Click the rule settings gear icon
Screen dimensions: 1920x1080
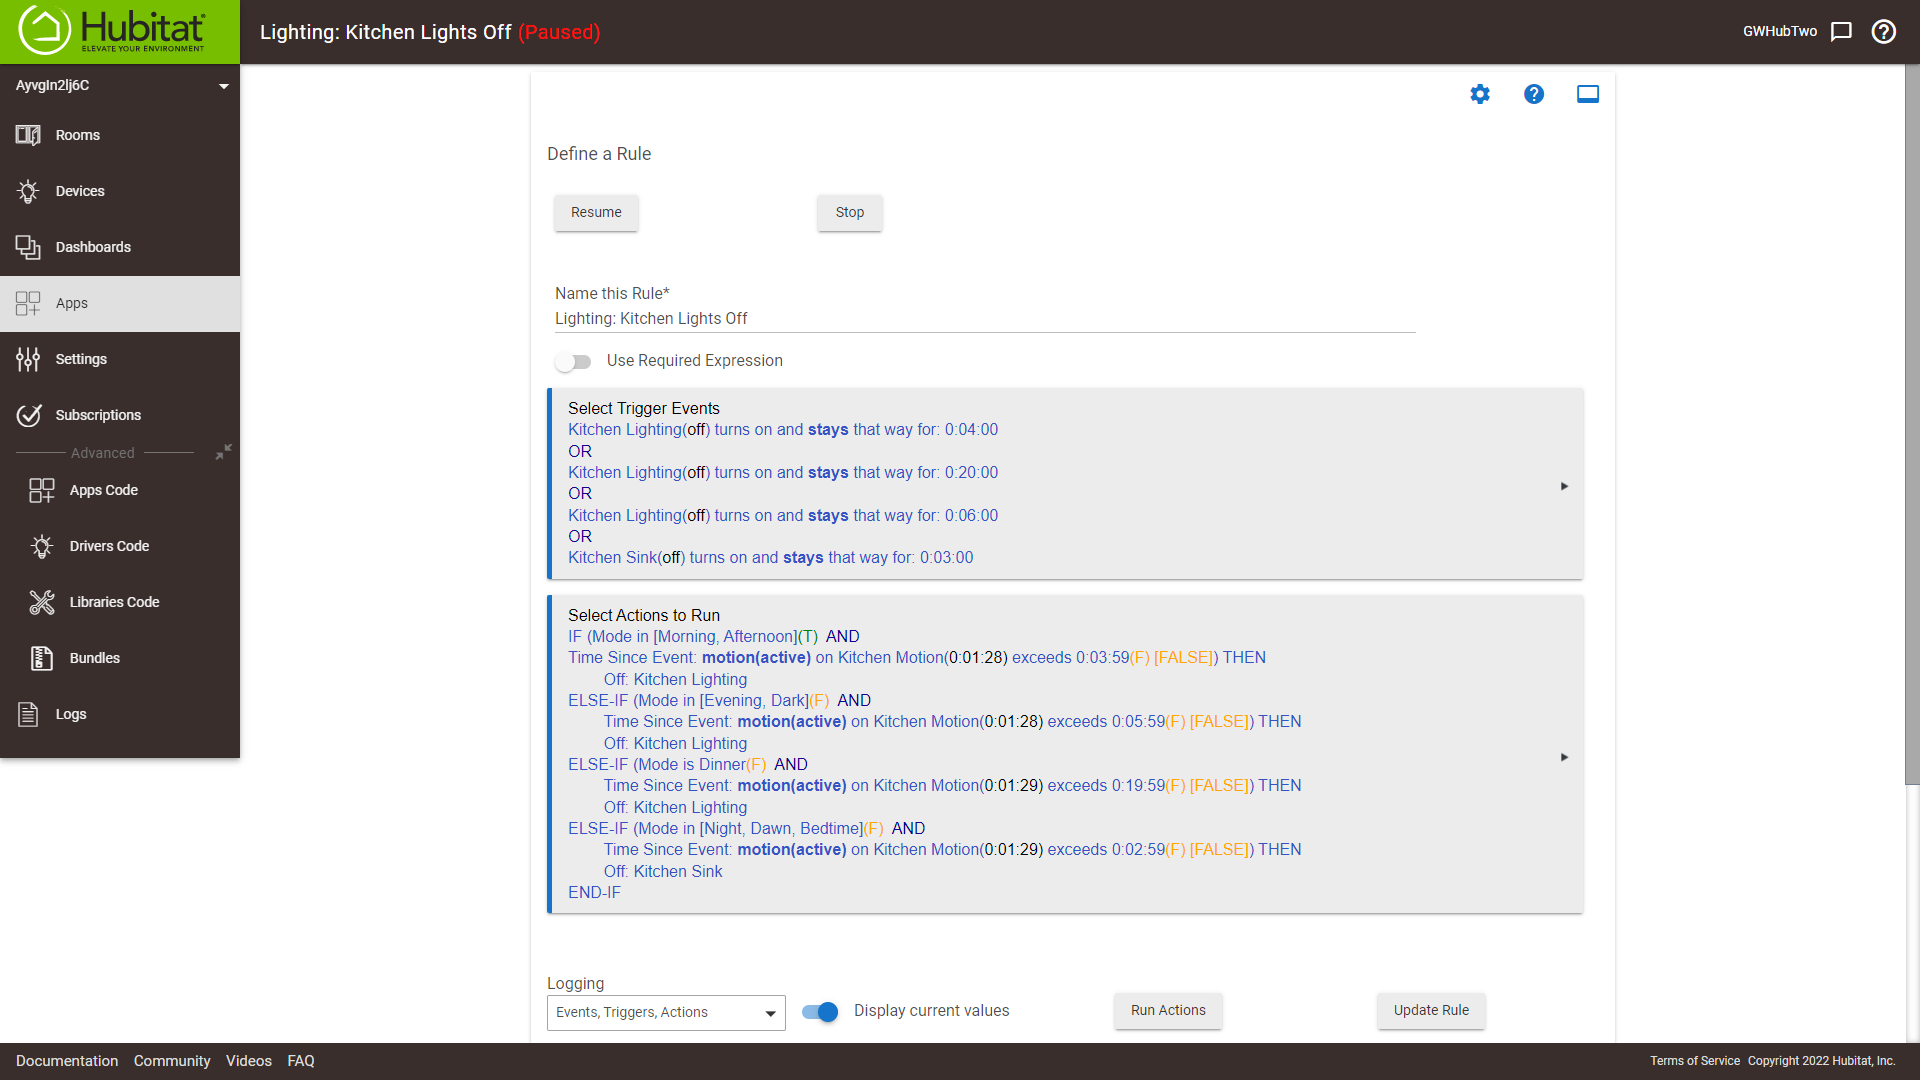click(x=1480, y=93)
